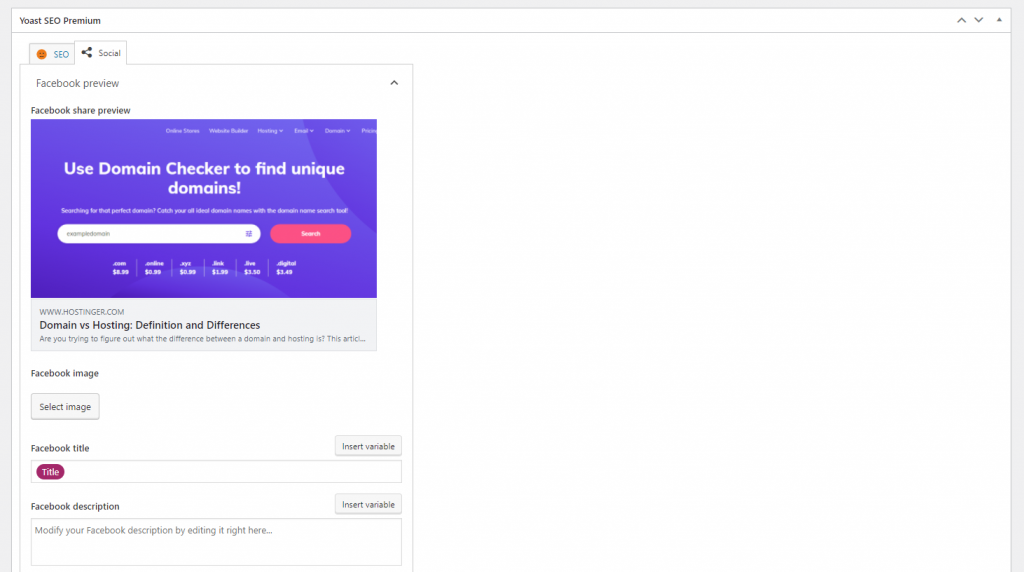Click the preview title 'Domain vs Hosting'
This screenshot has height=572, width=1024.
point(150,325)
